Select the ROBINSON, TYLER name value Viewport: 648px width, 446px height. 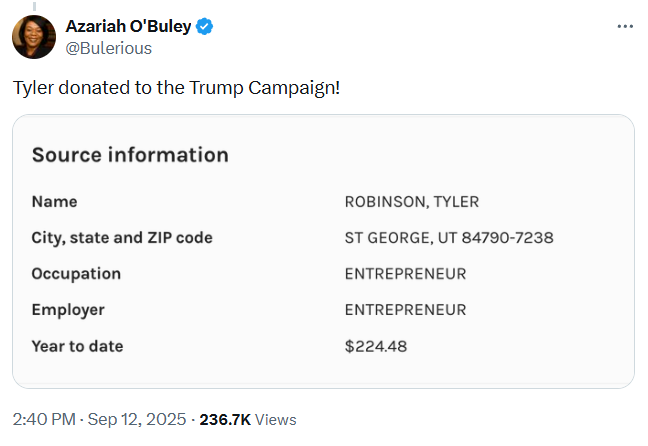click(x=411, y=202)
